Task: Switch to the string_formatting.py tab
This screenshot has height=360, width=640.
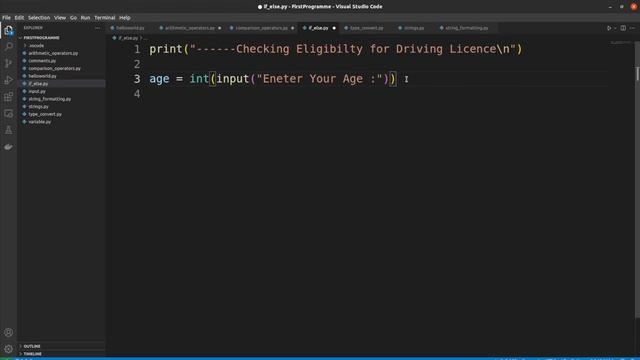Action: 467,28
